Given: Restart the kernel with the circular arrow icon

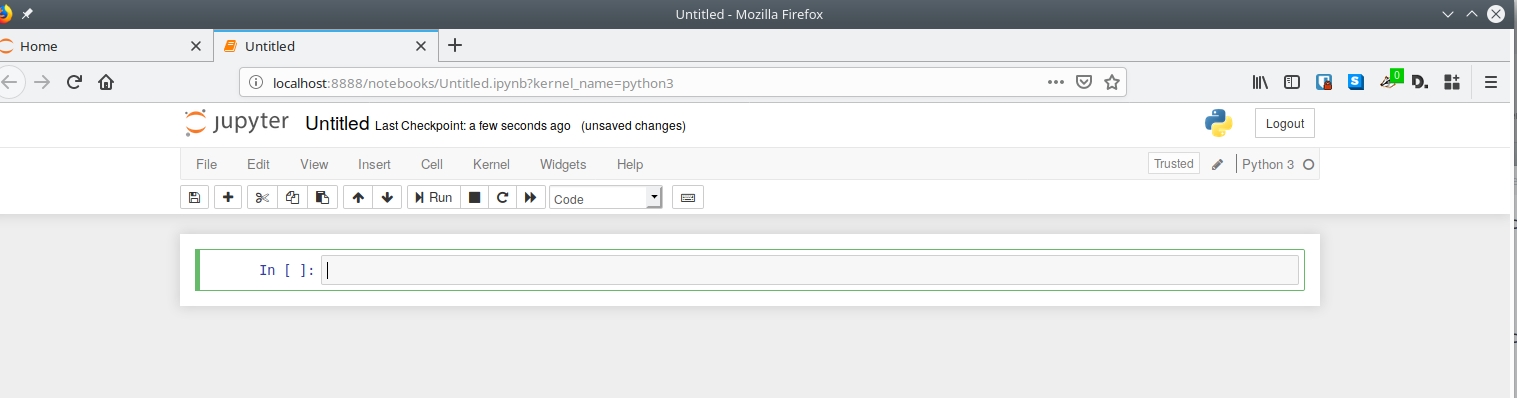Looking at the screenshot, I should pos(503,197).
